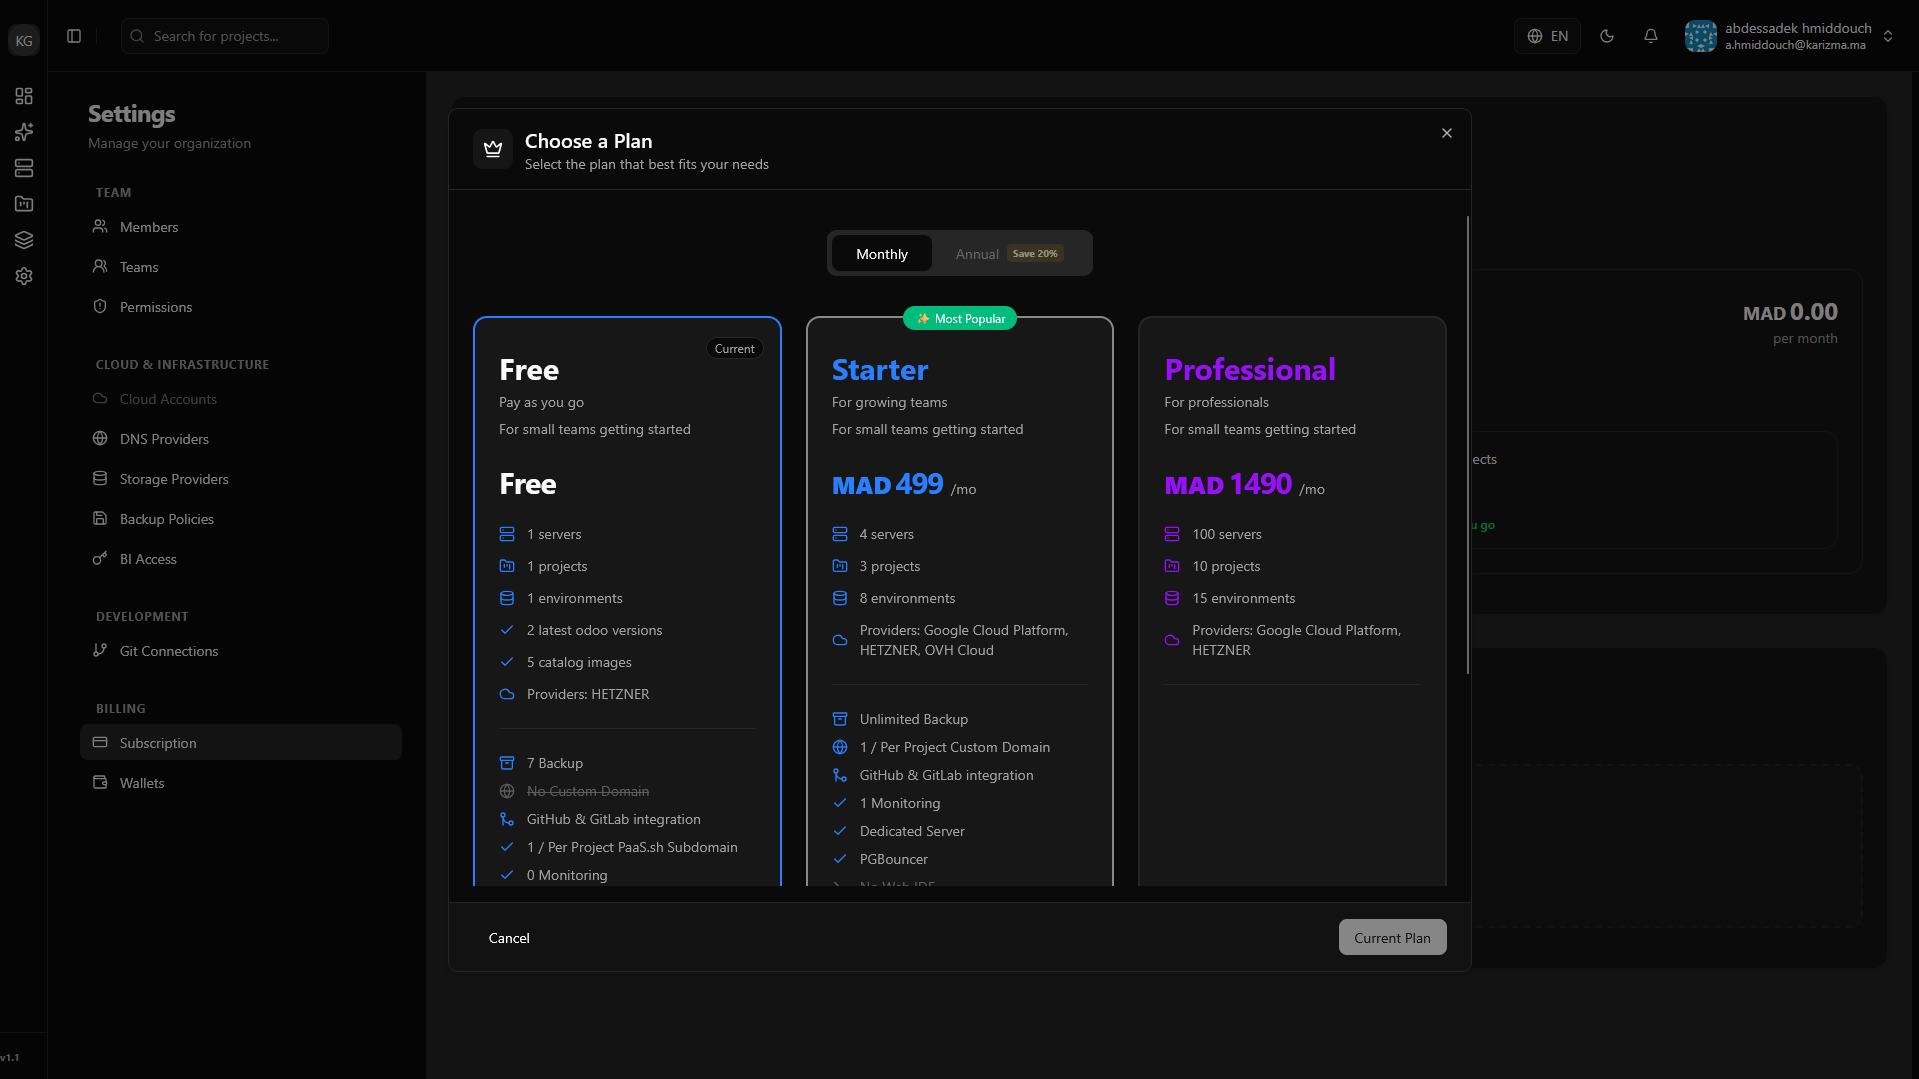Click the user profile avatar image

[x=1701, y=36]
